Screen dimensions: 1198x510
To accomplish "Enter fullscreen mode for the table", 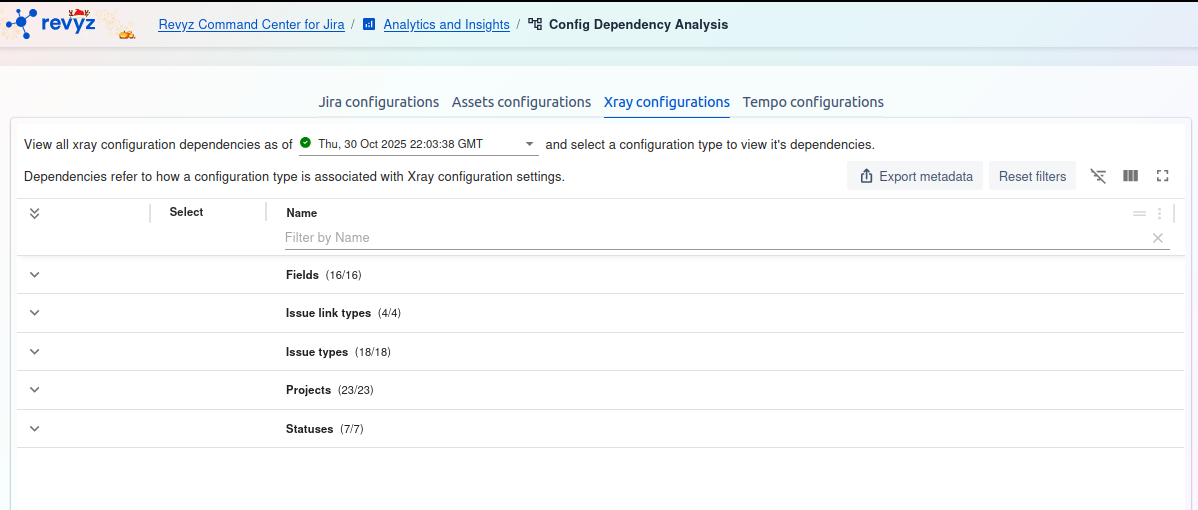I will click(1162, 176).
